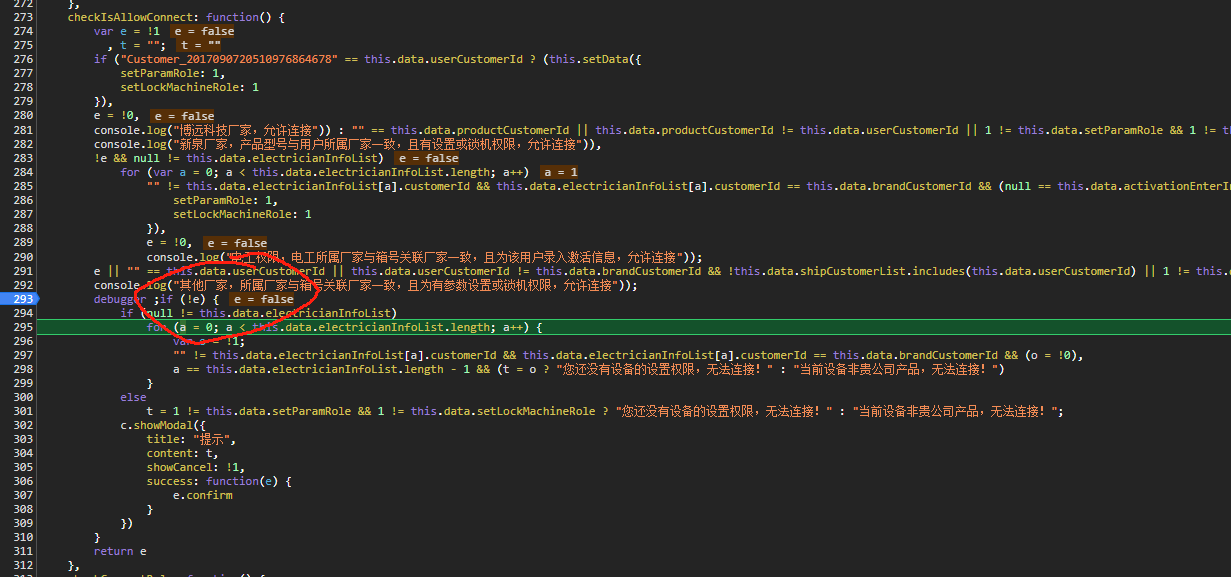The height and width of the screenshot is (577, 1231).
Task: Click the 'for' keyword on highlighted line 295
Action: tap(157, 327)
